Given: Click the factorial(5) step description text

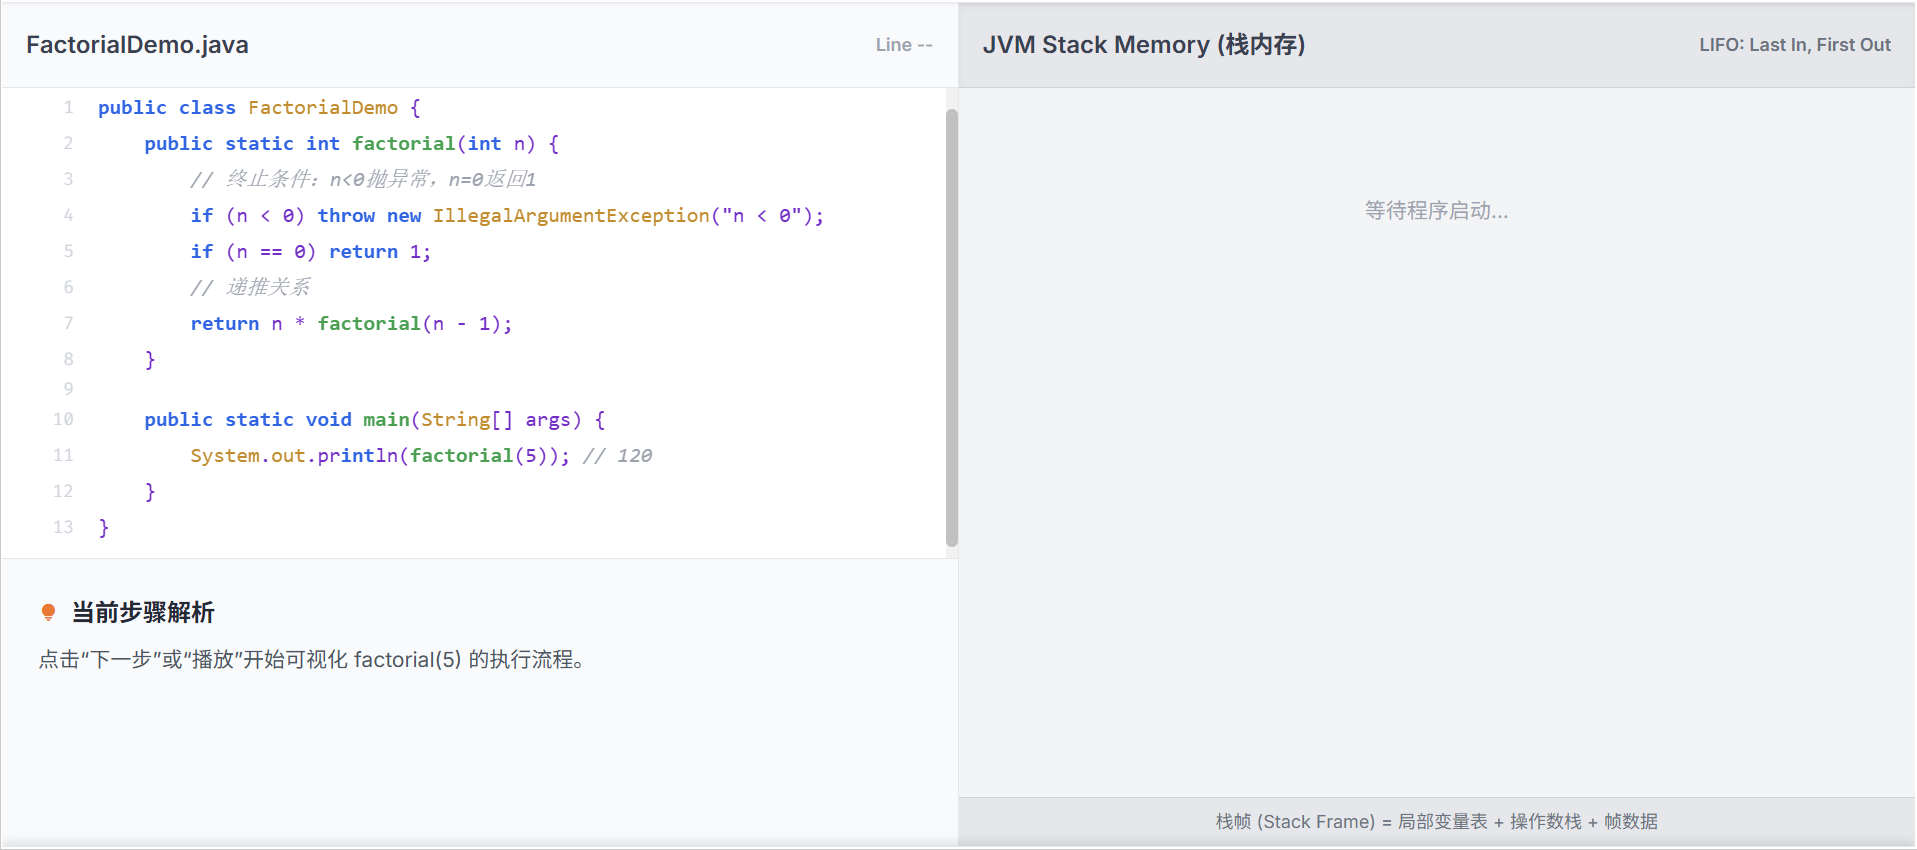Looking at the screenshot, I should tap(312, 660).
